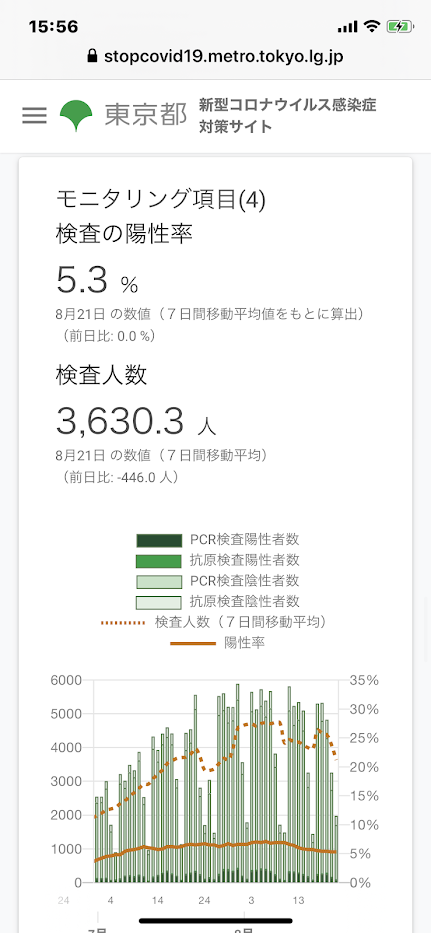Open the 新型コロナウイルス感染症対策サイト site title link

[x=288, y=115]
